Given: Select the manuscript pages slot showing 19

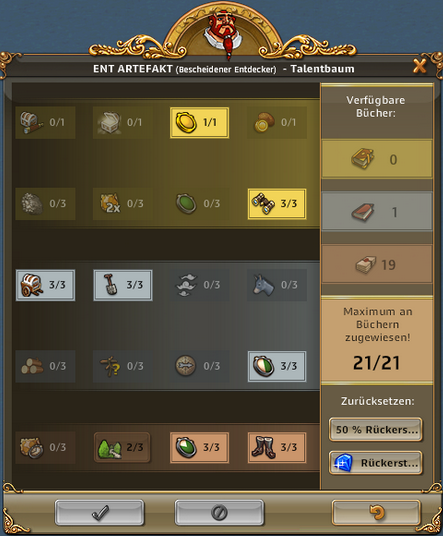Looking at the screenshot, I should pos(377,264).
